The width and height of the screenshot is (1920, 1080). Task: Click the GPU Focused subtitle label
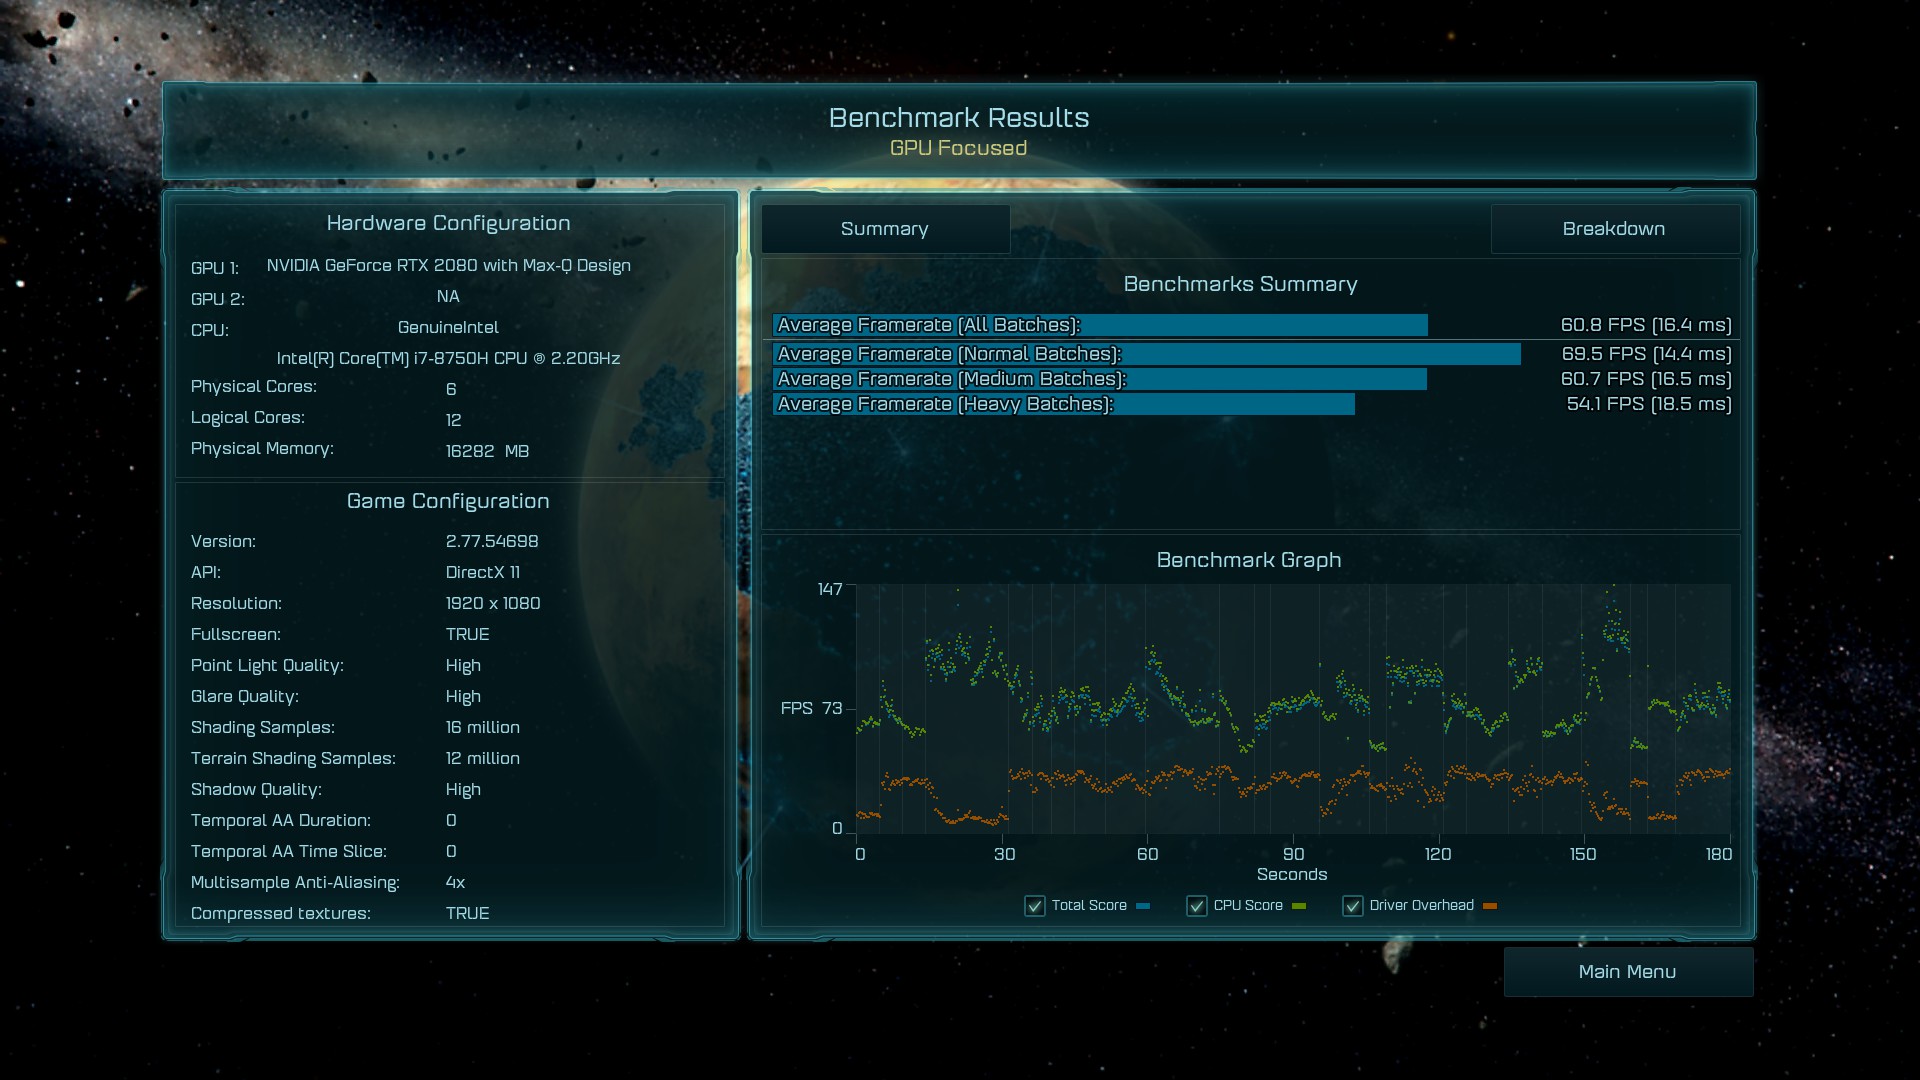[x=958, y=148]
